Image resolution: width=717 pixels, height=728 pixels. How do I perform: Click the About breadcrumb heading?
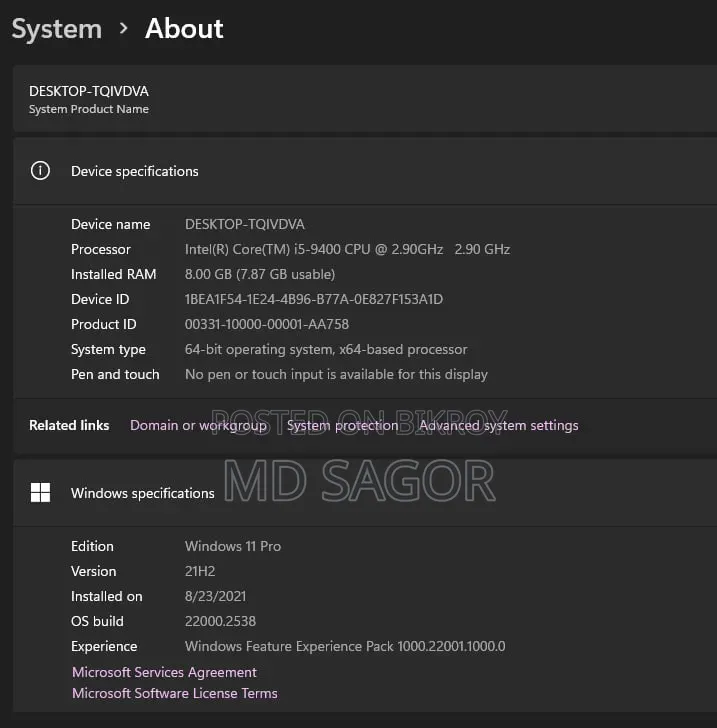pyautogui.click(x=184, y=29)
